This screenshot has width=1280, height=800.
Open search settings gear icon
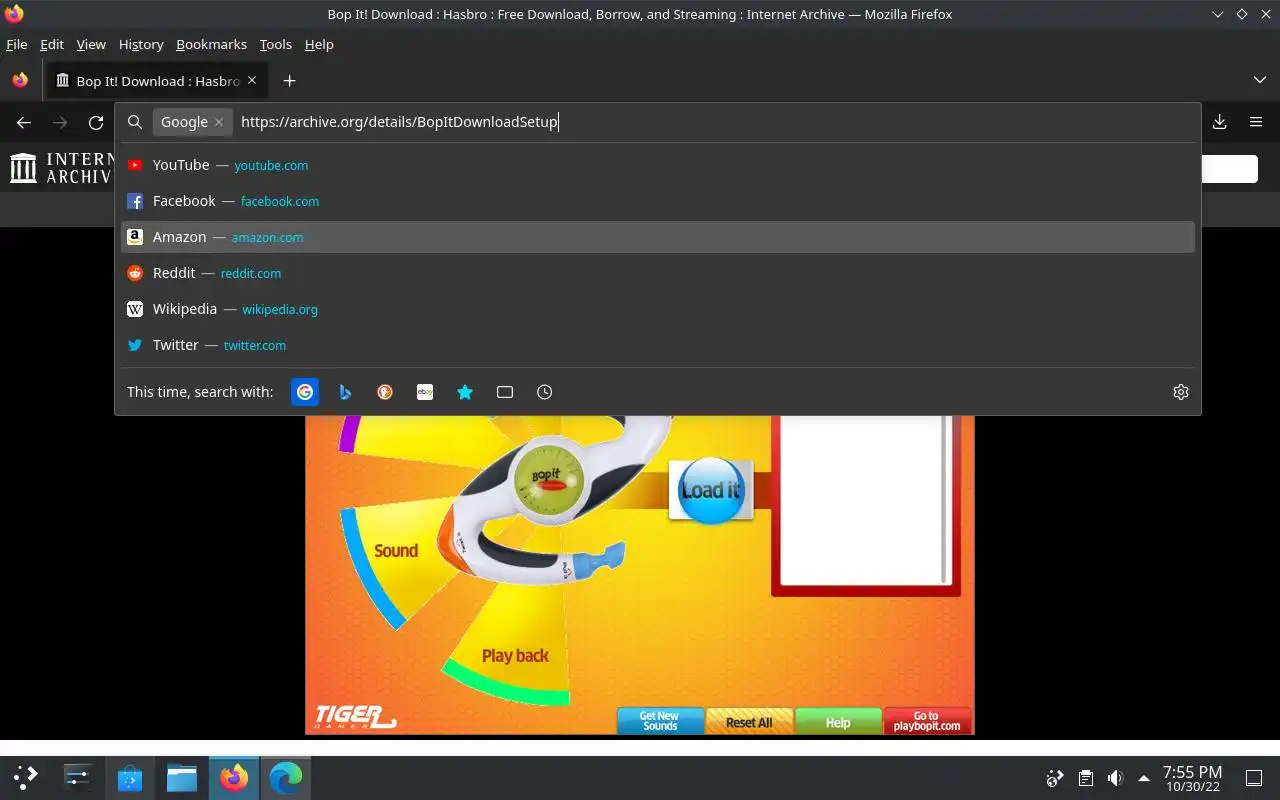(1181, 392)
